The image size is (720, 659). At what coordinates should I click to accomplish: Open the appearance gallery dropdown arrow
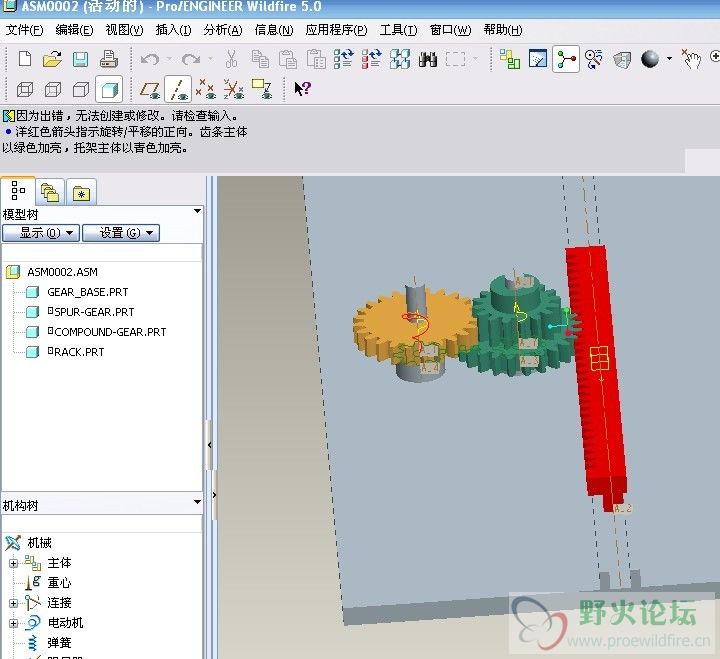pyautogui.click(x=669, y=59)
